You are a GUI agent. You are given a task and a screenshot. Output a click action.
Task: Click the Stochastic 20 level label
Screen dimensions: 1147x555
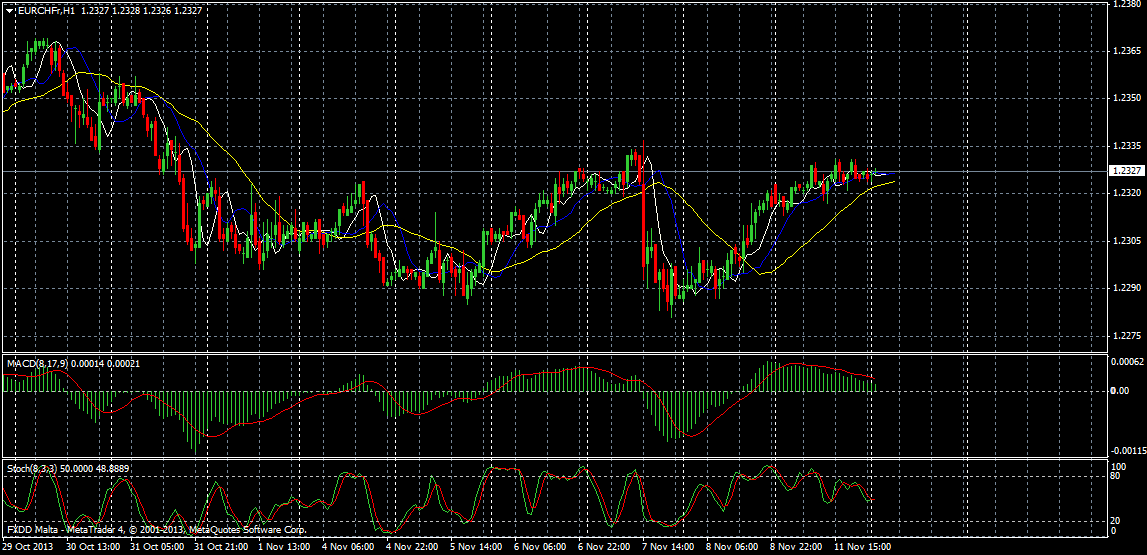1118,521
